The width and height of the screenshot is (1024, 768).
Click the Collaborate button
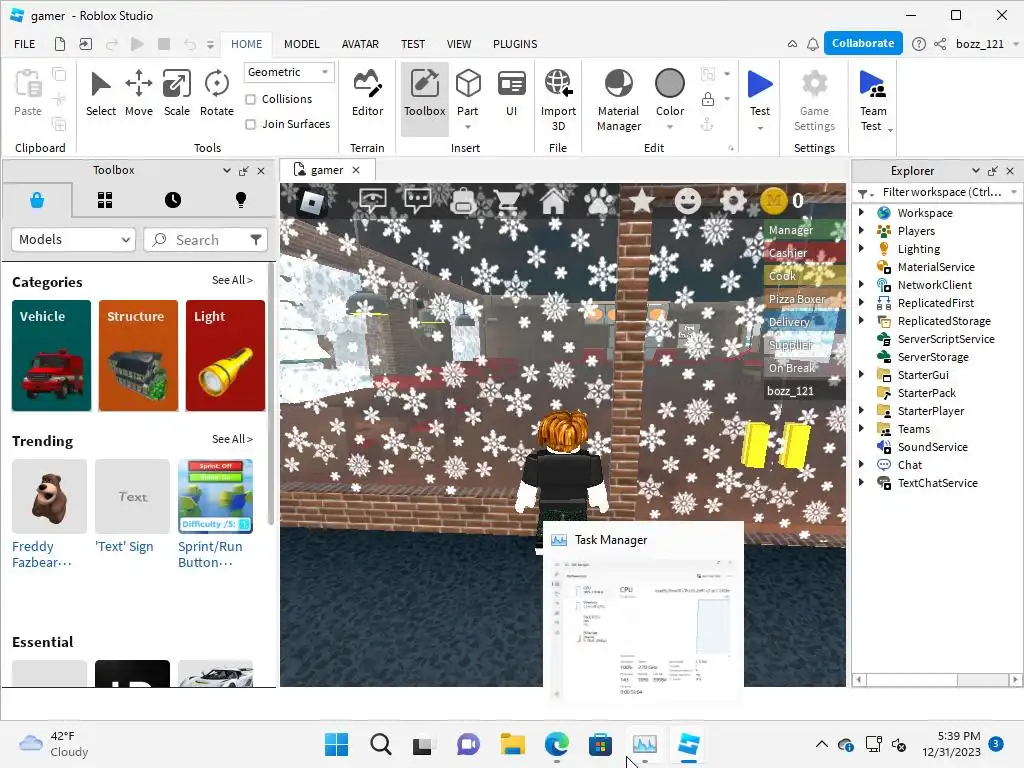click(x=863, y=43)
